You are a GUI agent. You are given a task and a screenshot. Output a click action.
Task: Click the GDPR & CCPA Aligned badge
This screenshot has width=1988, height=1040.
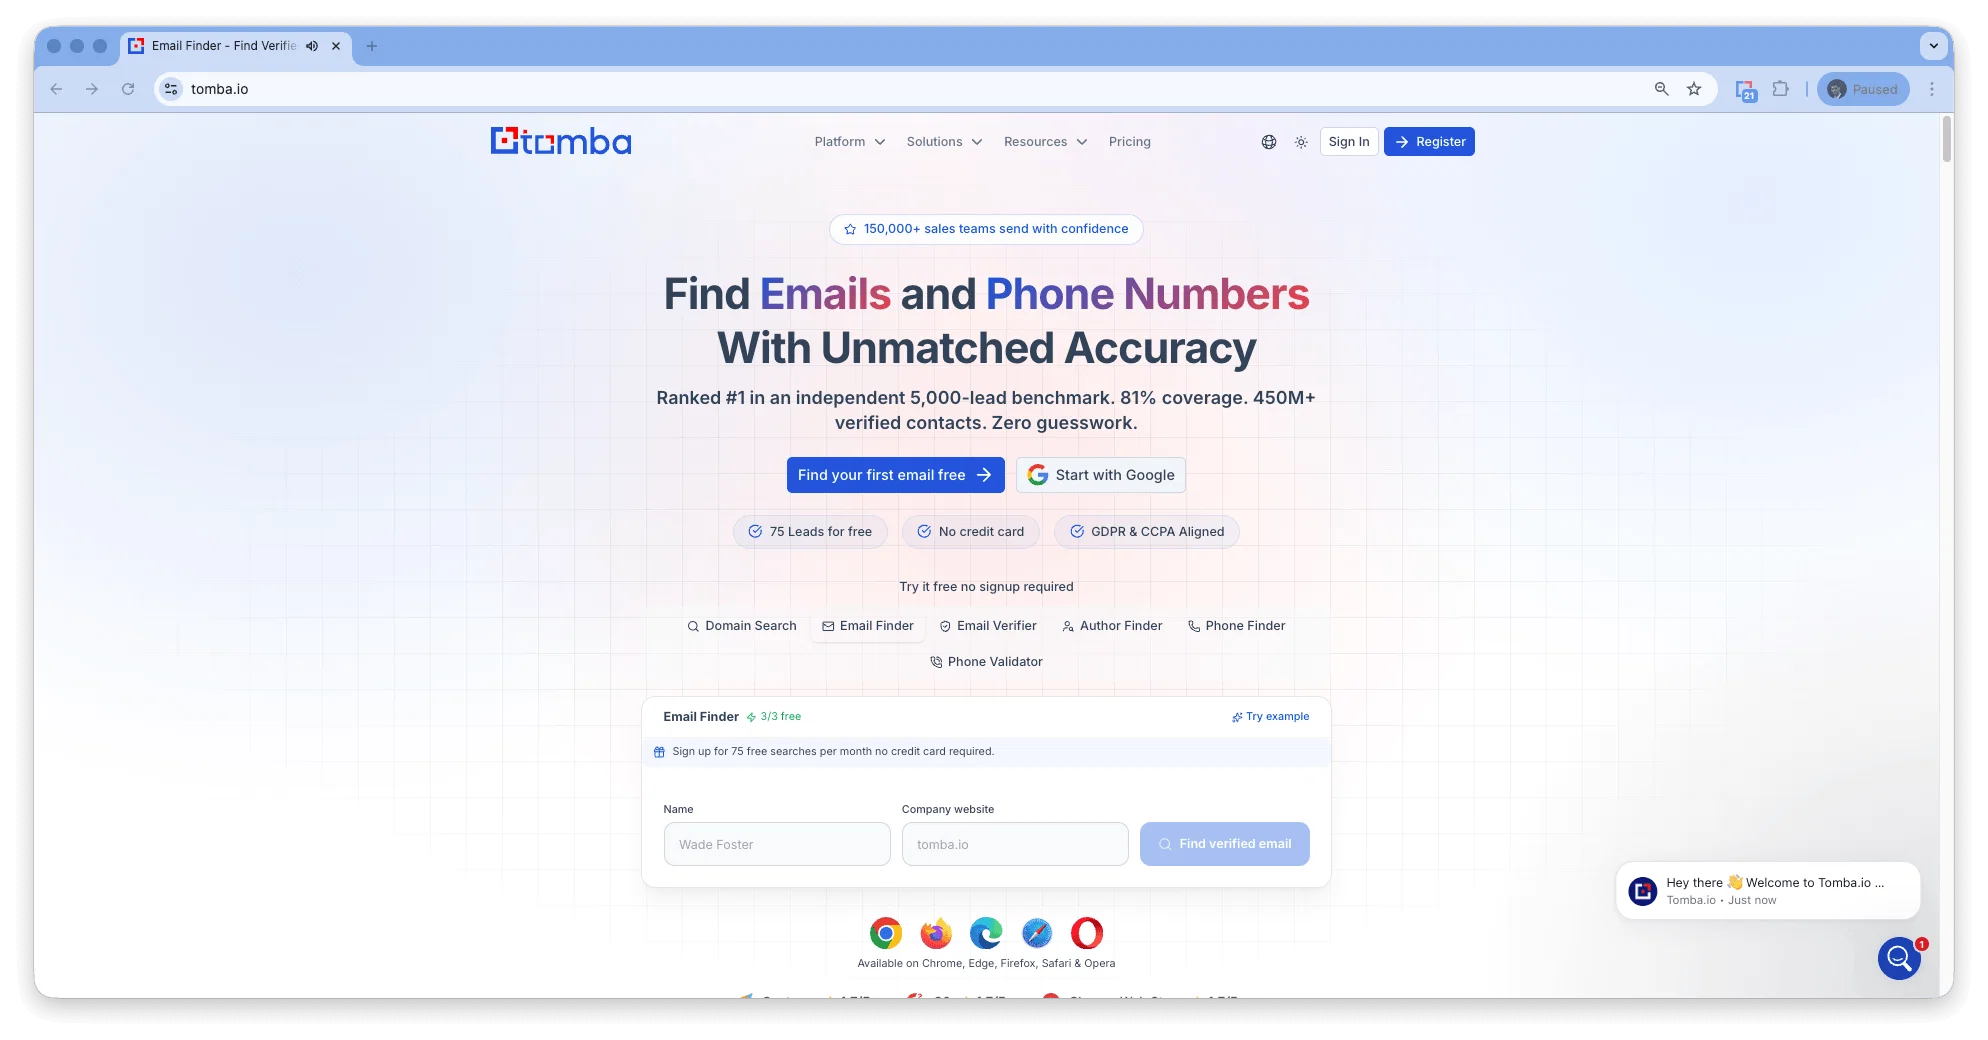1147,532
